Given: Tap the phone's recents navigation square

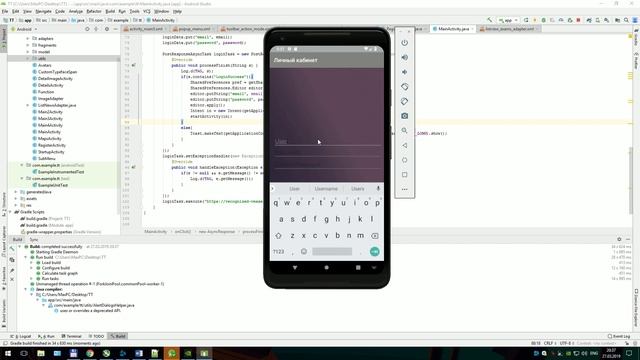Looking at the screenshot, I should click(x=358, y=268).
